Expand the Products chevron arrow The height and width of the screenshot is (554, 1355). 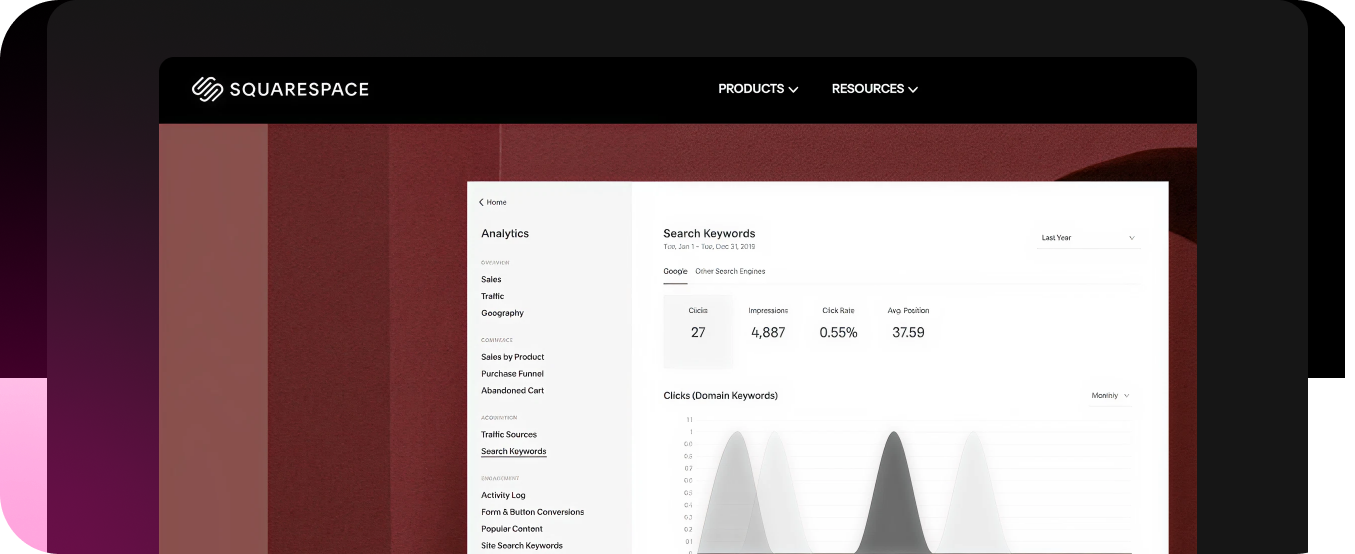(x=793, y=90)
